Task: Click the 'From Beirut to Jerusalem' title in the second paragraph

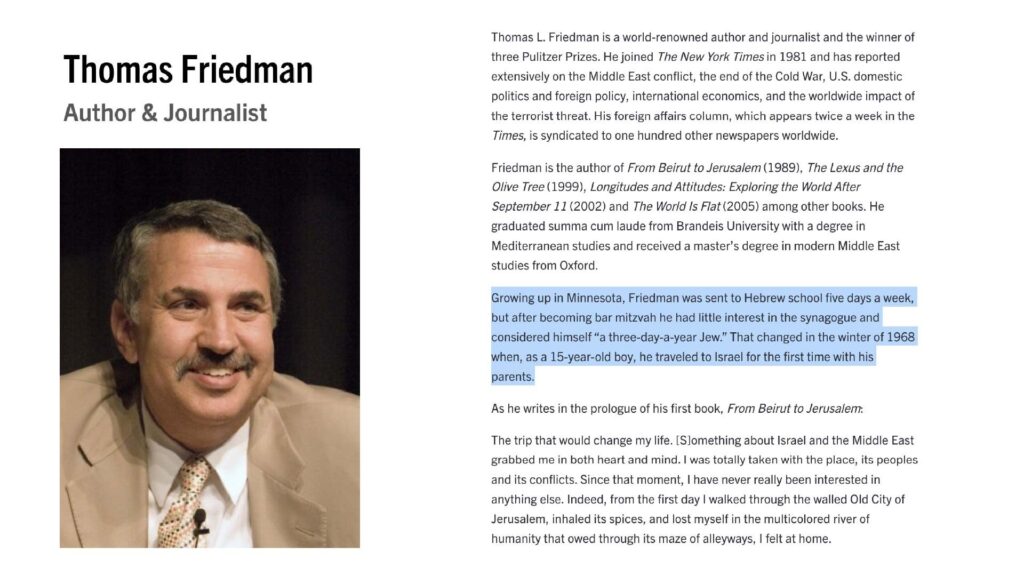Action: click(694, 167)
